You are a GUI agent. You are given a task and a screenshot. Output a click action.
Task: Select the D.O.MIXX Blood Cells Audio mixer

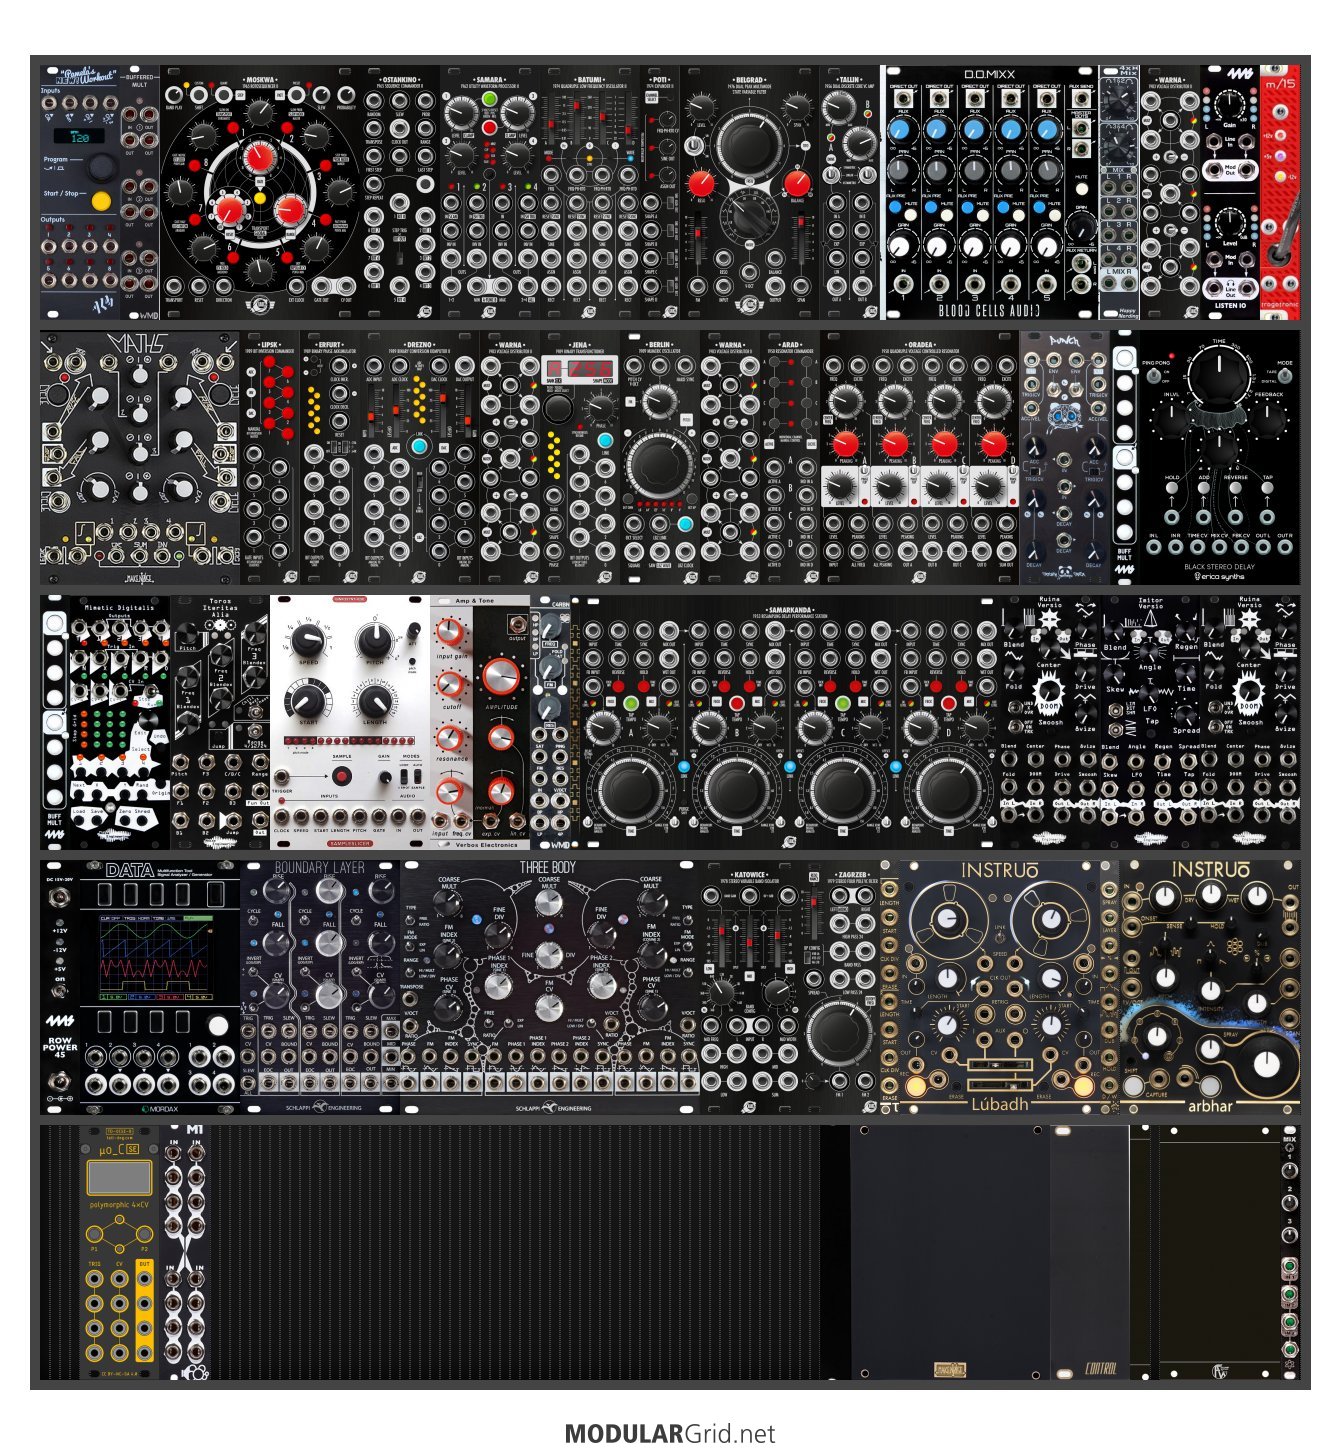tap(989, 193)
